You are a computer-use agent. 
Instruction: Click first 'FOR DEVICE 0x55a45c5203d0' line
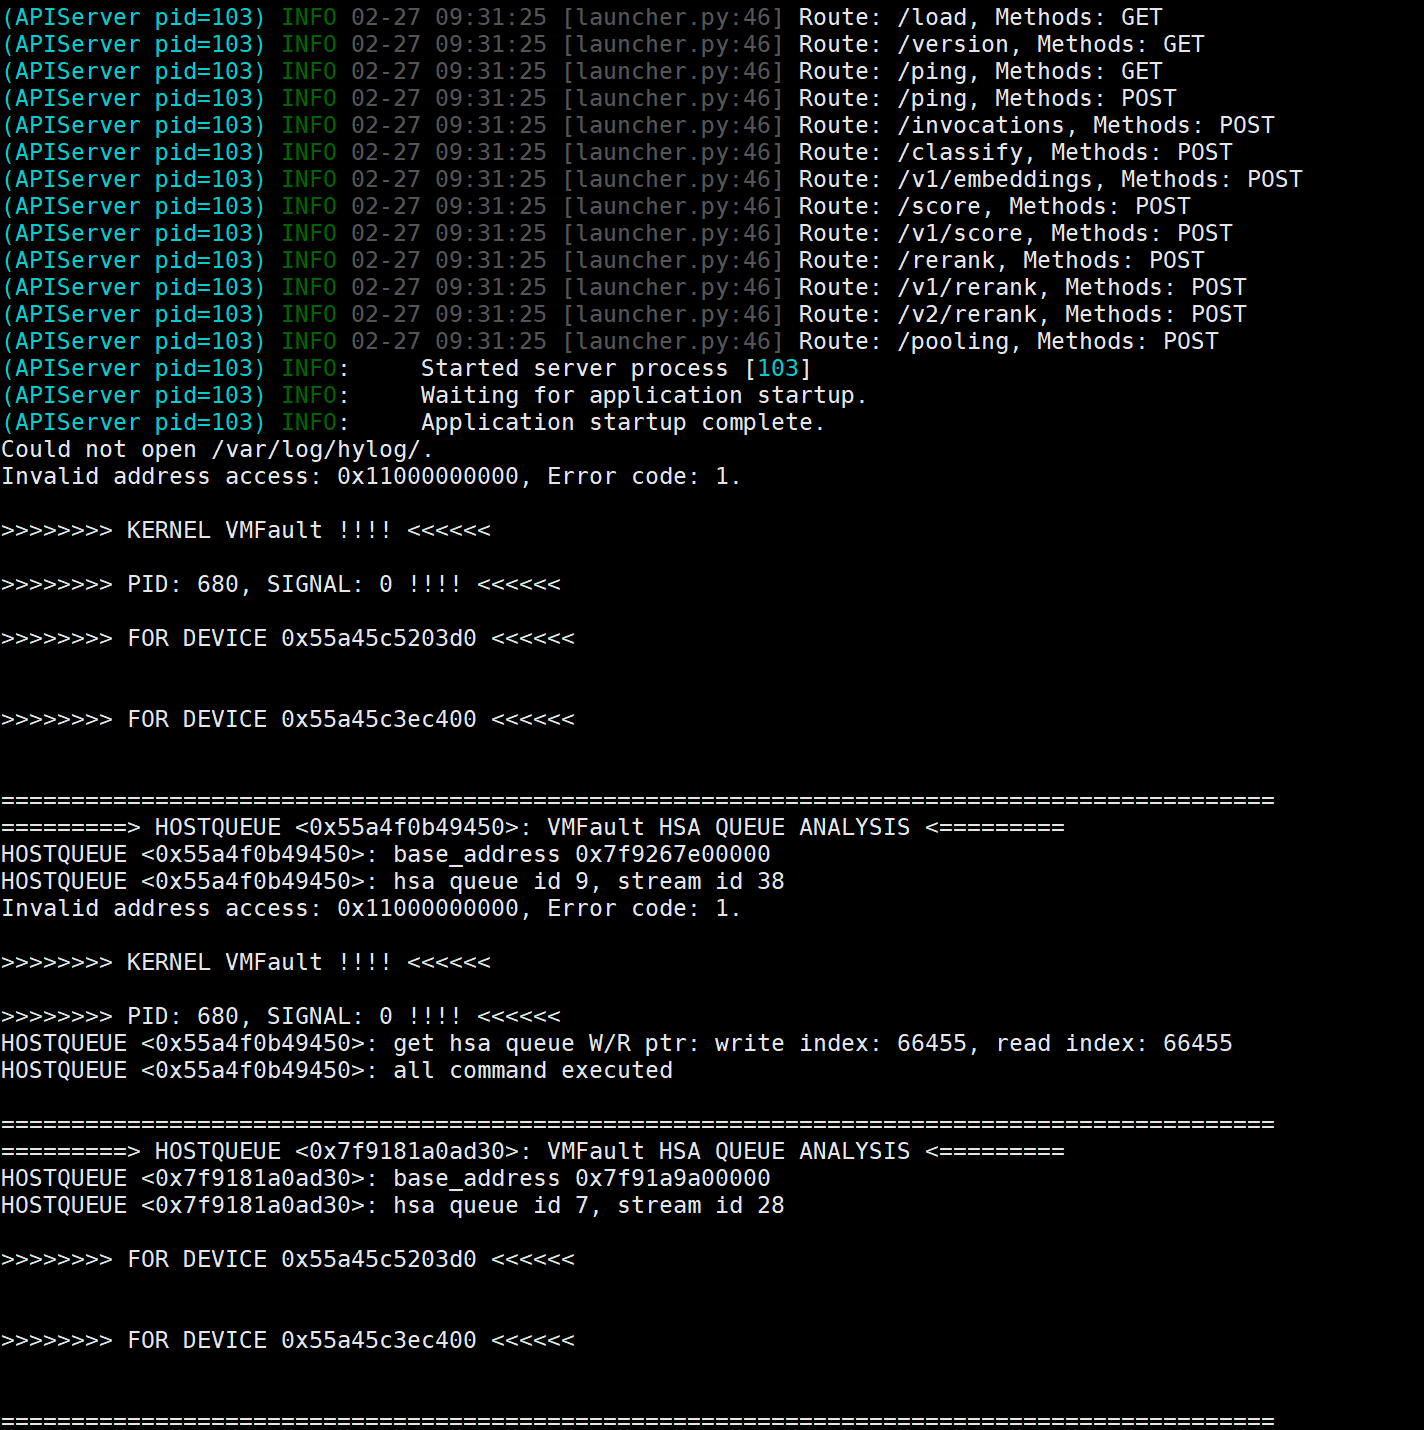[x=288, y=639]
